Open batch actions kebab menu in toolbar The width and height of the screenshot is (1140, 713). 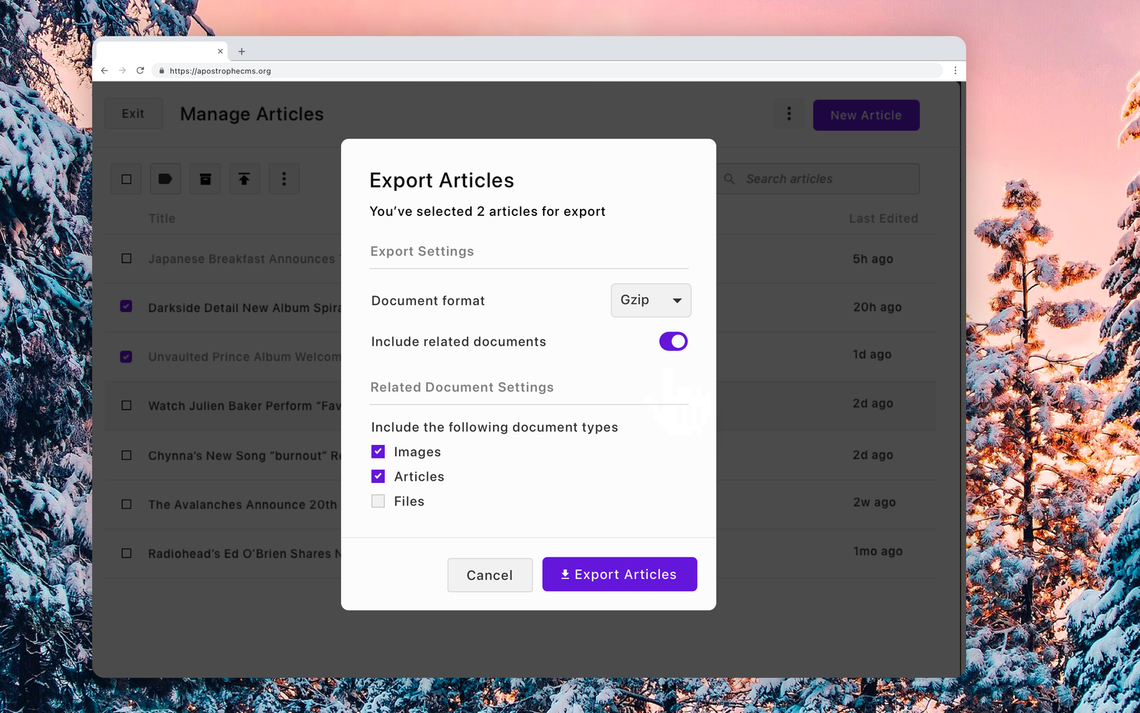[284, 179]
